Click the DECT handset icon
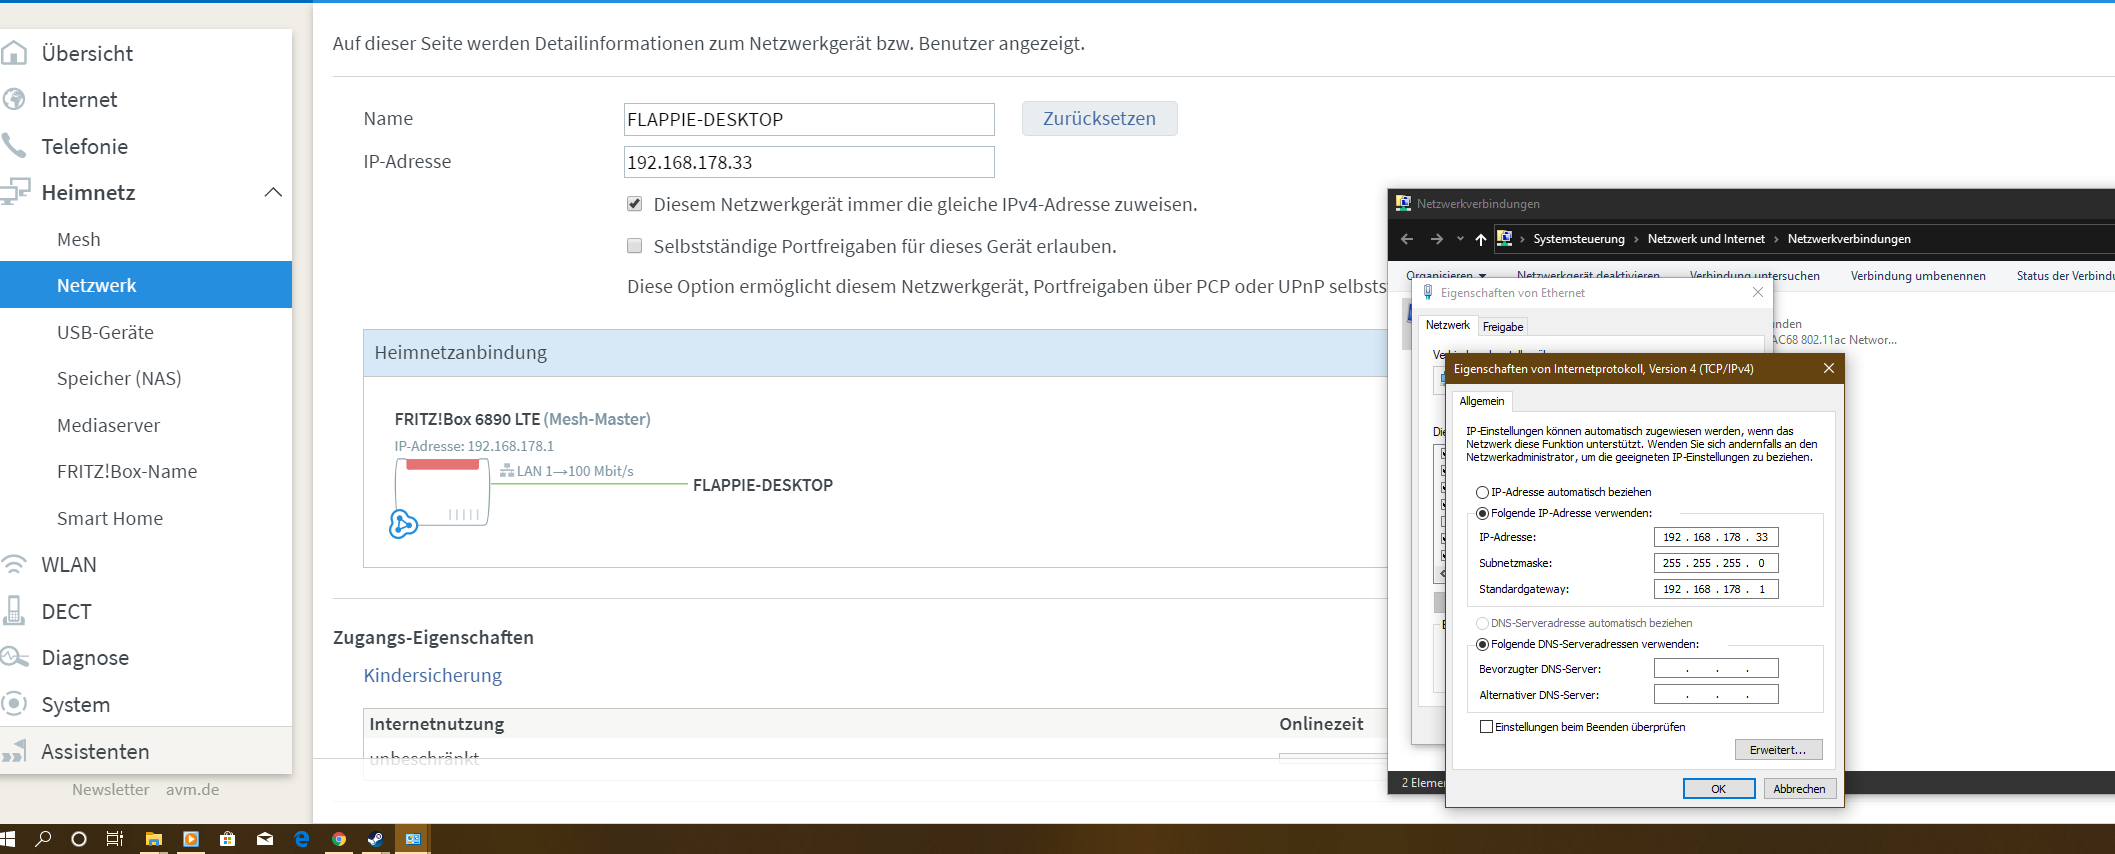The height and width of the screenshot is (854, 2115). (x=14, y=610)
